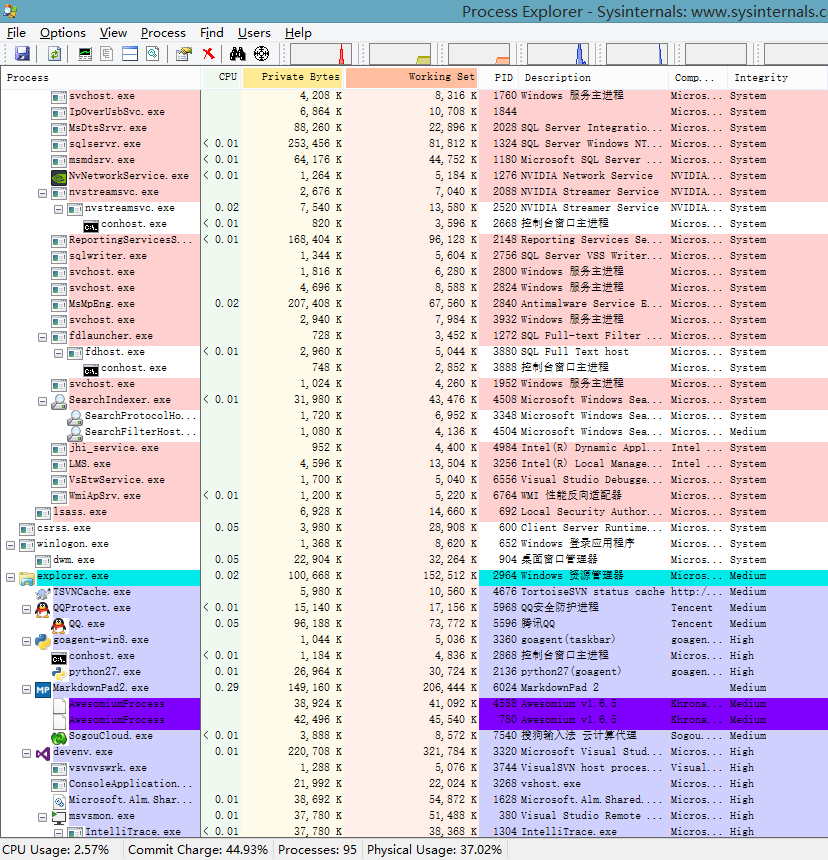Viewport: 828px width, 860px height.
Task: Collapse the devenv.exe tree node
Action: tap(27, 753)
